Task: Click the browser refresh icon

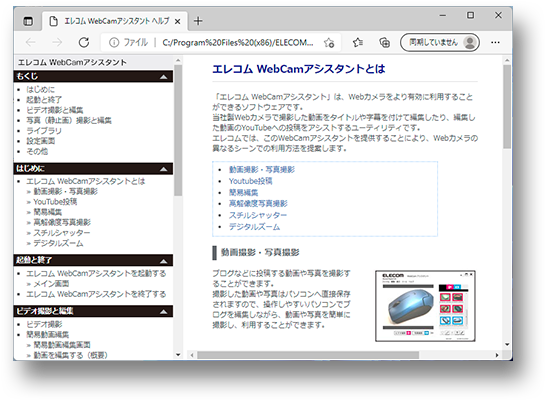Action: click(x=84, y=43)
